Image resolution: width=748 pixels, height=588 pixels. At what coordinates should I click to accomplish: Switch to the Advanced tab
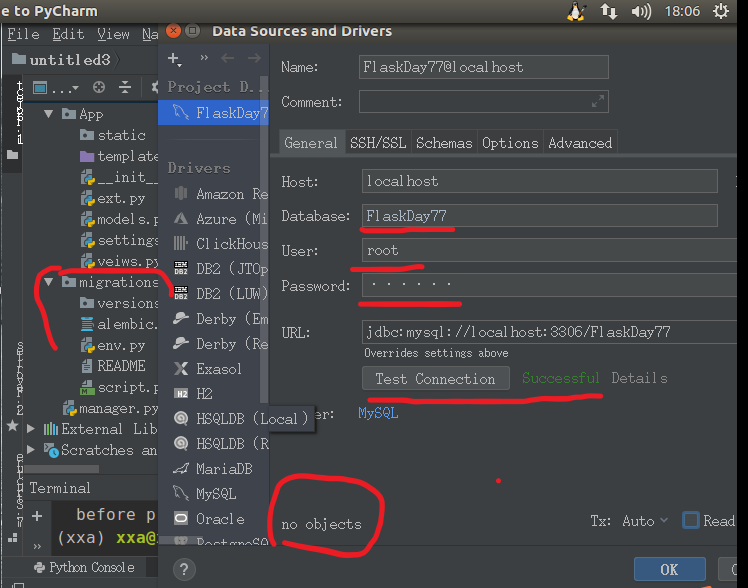(580, 143)
